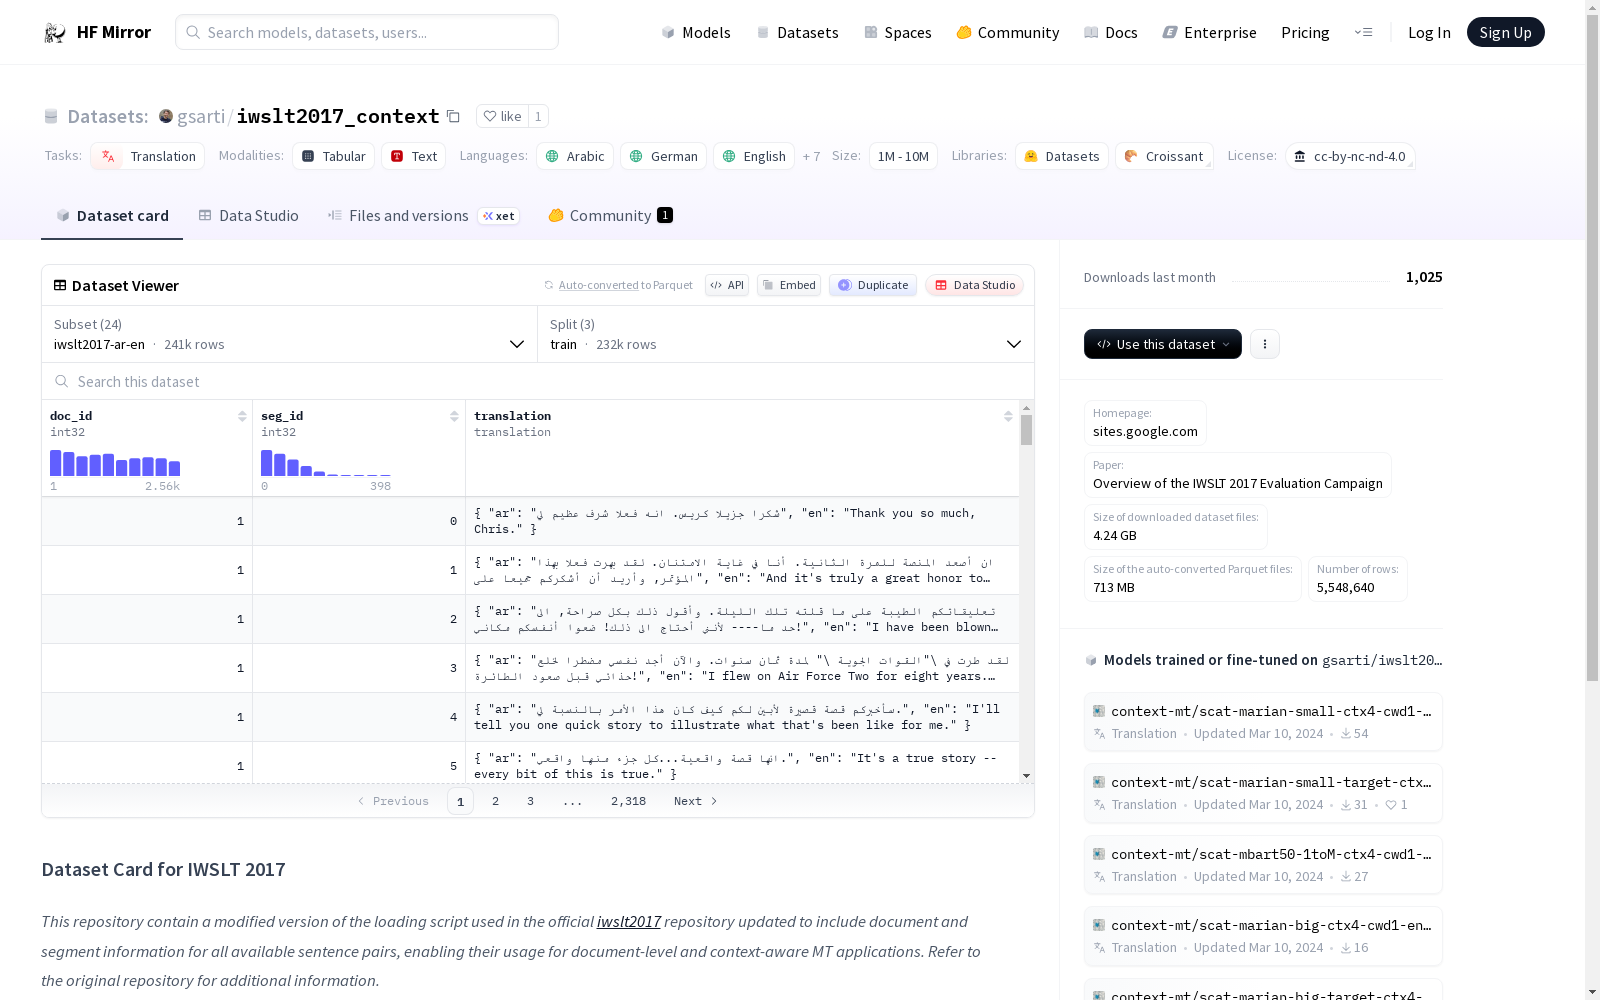This screenshot has height=1000, width=1600.
Task: Filter by Arabic language tag
Action: 575,156
